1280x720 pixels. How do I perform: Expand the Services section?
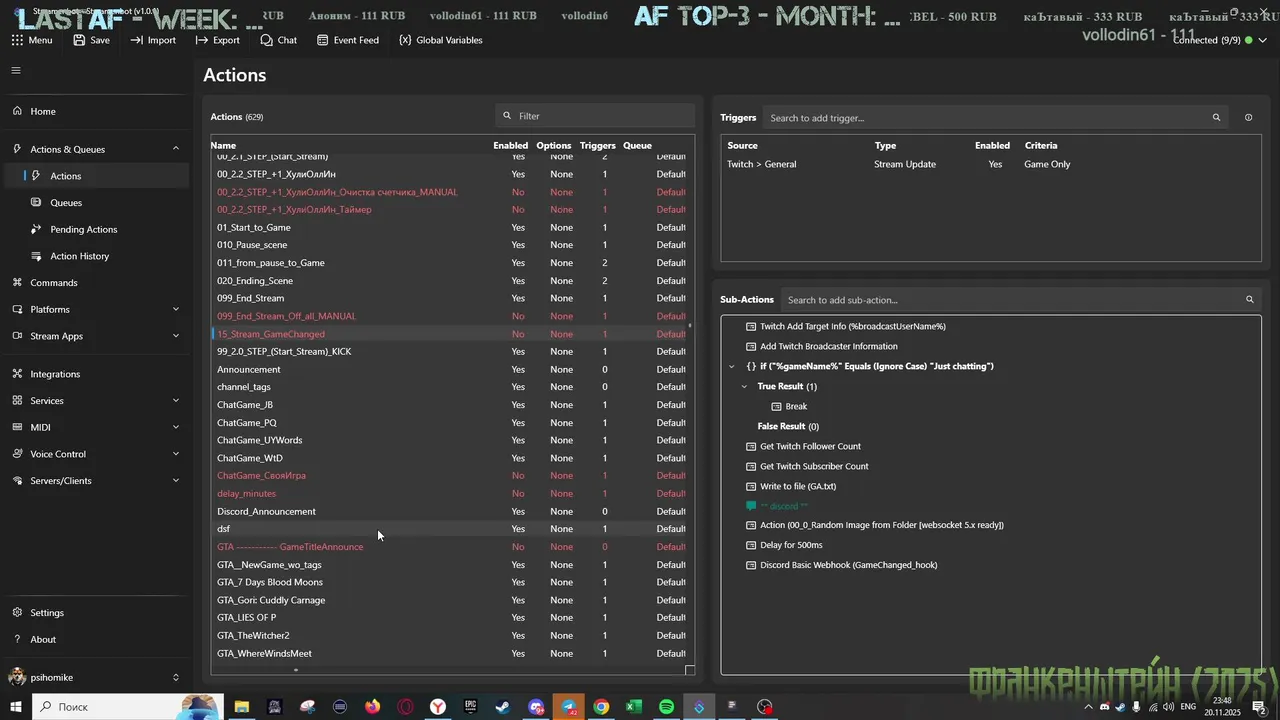tap(176, 400)
